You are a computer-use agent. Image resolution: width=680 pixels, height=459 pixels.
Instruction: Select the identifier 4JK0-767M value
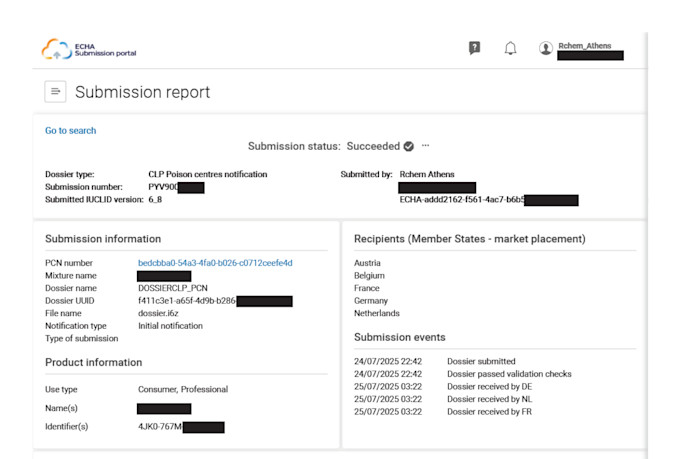160,426
